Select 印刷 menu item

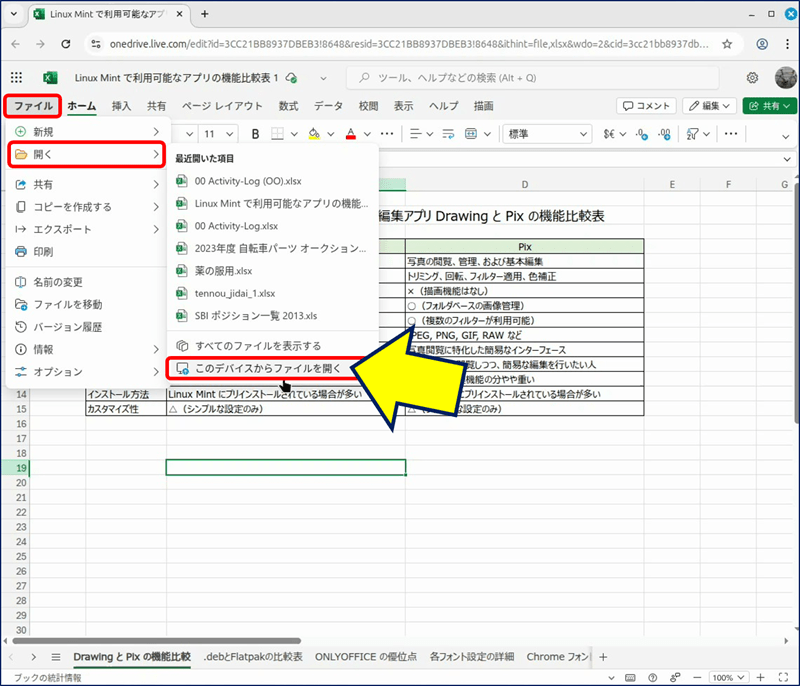87,251
